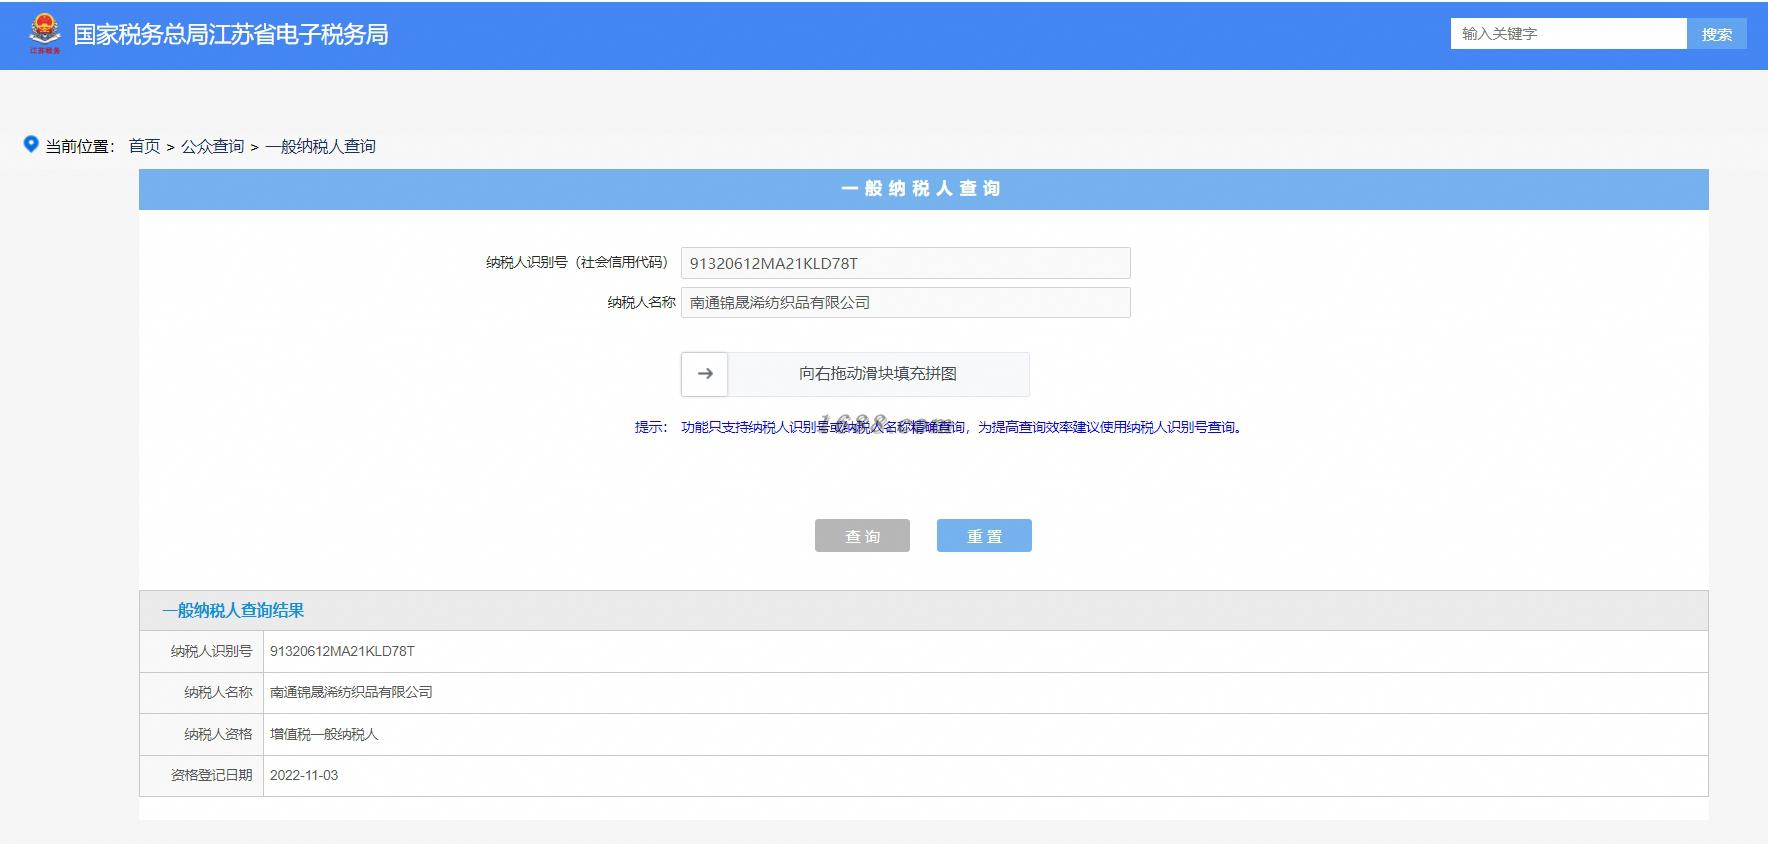Image resolution: width=1768 pixels, height=844 pixels.
Task: Click the 纳税人识别号 label in results table
Action: pos(211,651)
